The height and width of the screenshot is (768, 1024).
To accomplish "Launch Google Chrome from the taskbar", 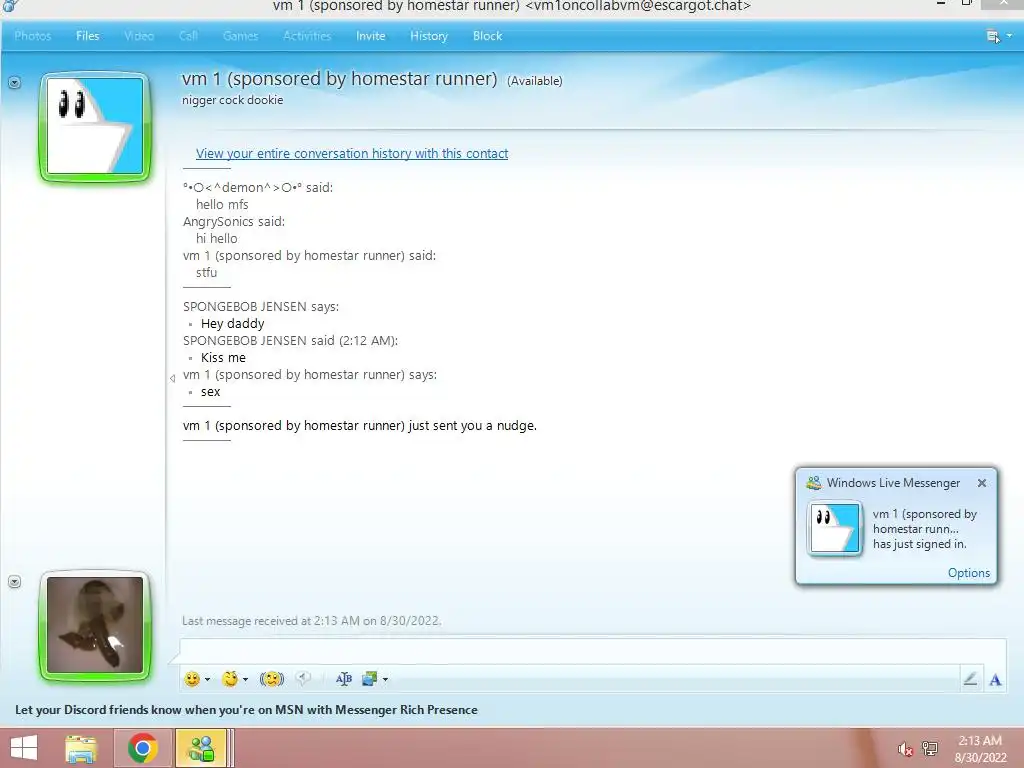I will click(x=142, y=748).
